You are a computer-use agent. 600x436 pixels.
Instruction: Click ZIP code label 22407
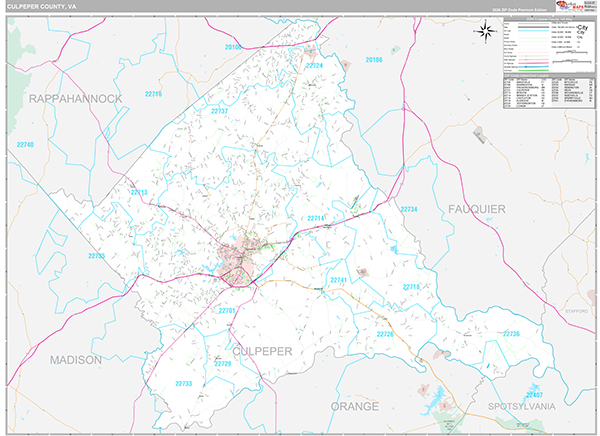(534, 395)
